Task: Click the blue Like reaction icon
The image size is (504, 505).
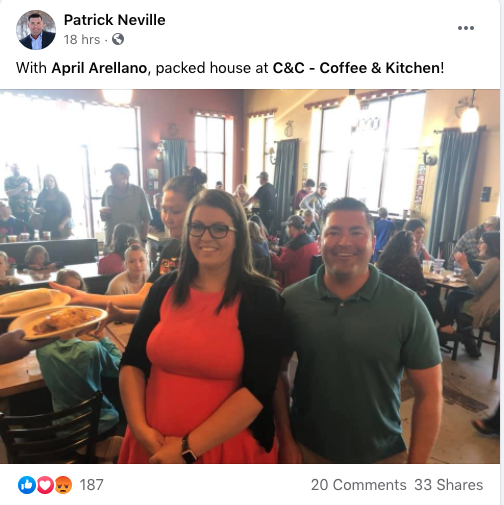Action: (27, 485)
